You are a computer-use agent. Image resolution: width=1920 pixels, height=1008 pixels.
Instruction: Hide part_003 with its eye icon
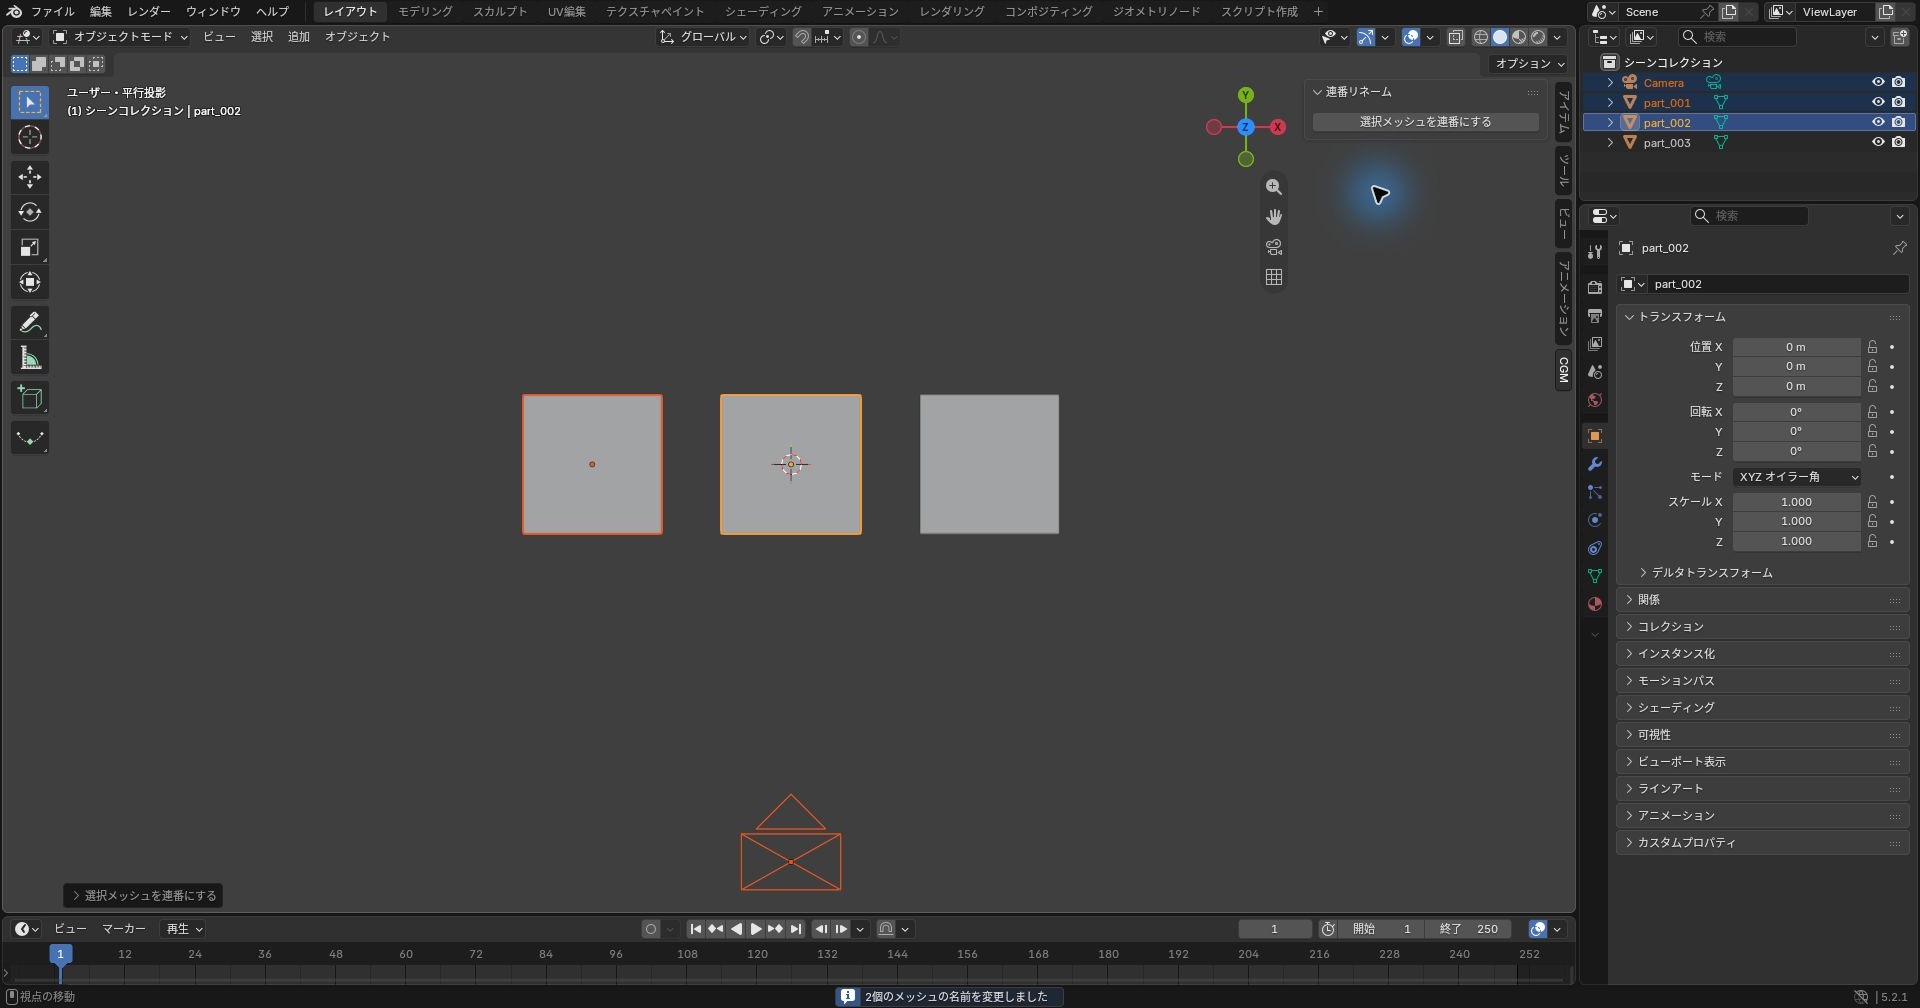coord(1878,142)
